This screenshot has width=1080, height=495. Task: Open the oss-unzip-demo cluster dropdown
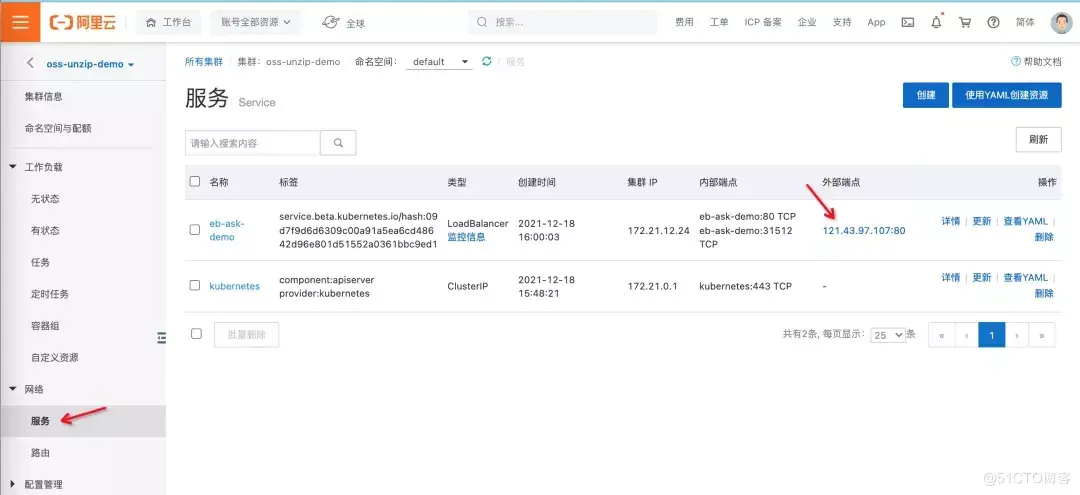pyautogui.click(x=90, y=64)
